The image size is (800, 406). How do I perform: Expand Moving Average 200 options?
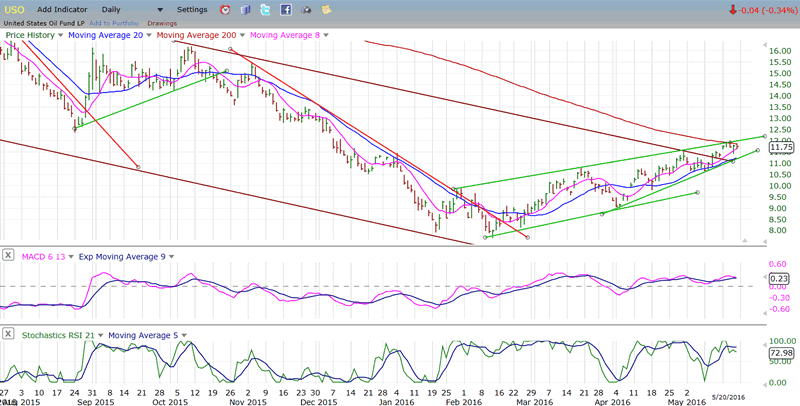(241, 34)
